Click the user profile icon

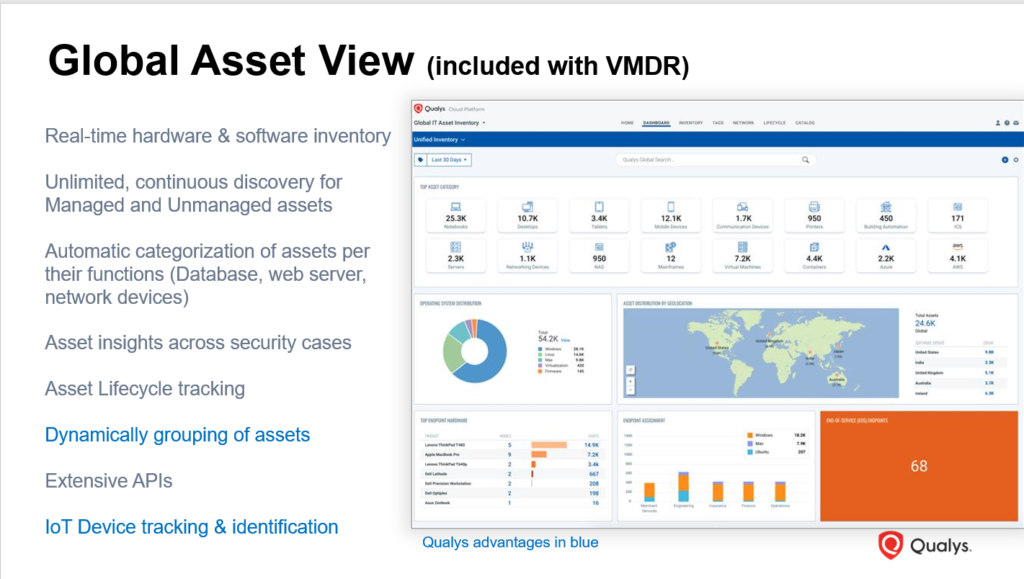998,123
